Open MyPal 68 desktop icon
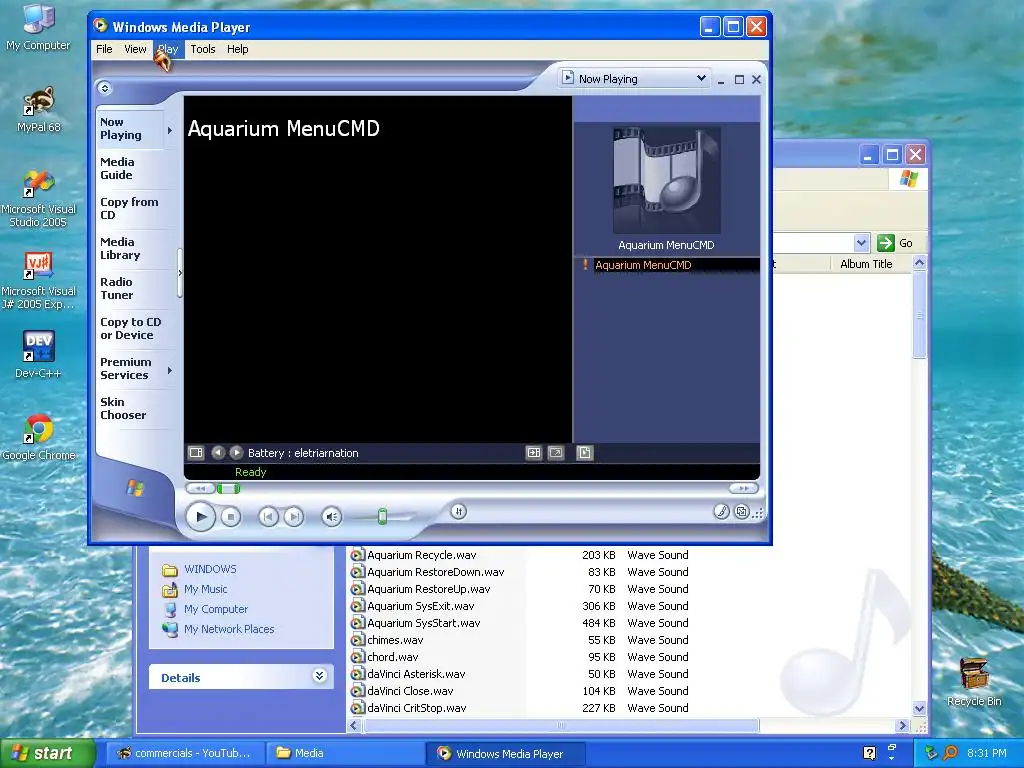1024x768 pixels. point(39,110)
